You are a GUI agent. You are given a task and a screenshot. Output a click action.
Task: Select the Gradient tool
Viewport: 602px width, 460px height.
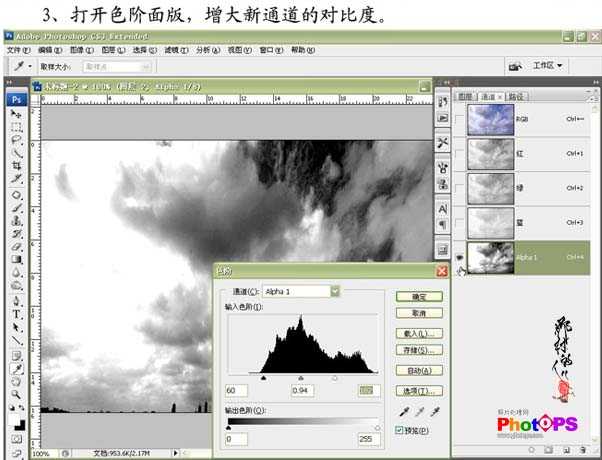click(x=16, y=259)
